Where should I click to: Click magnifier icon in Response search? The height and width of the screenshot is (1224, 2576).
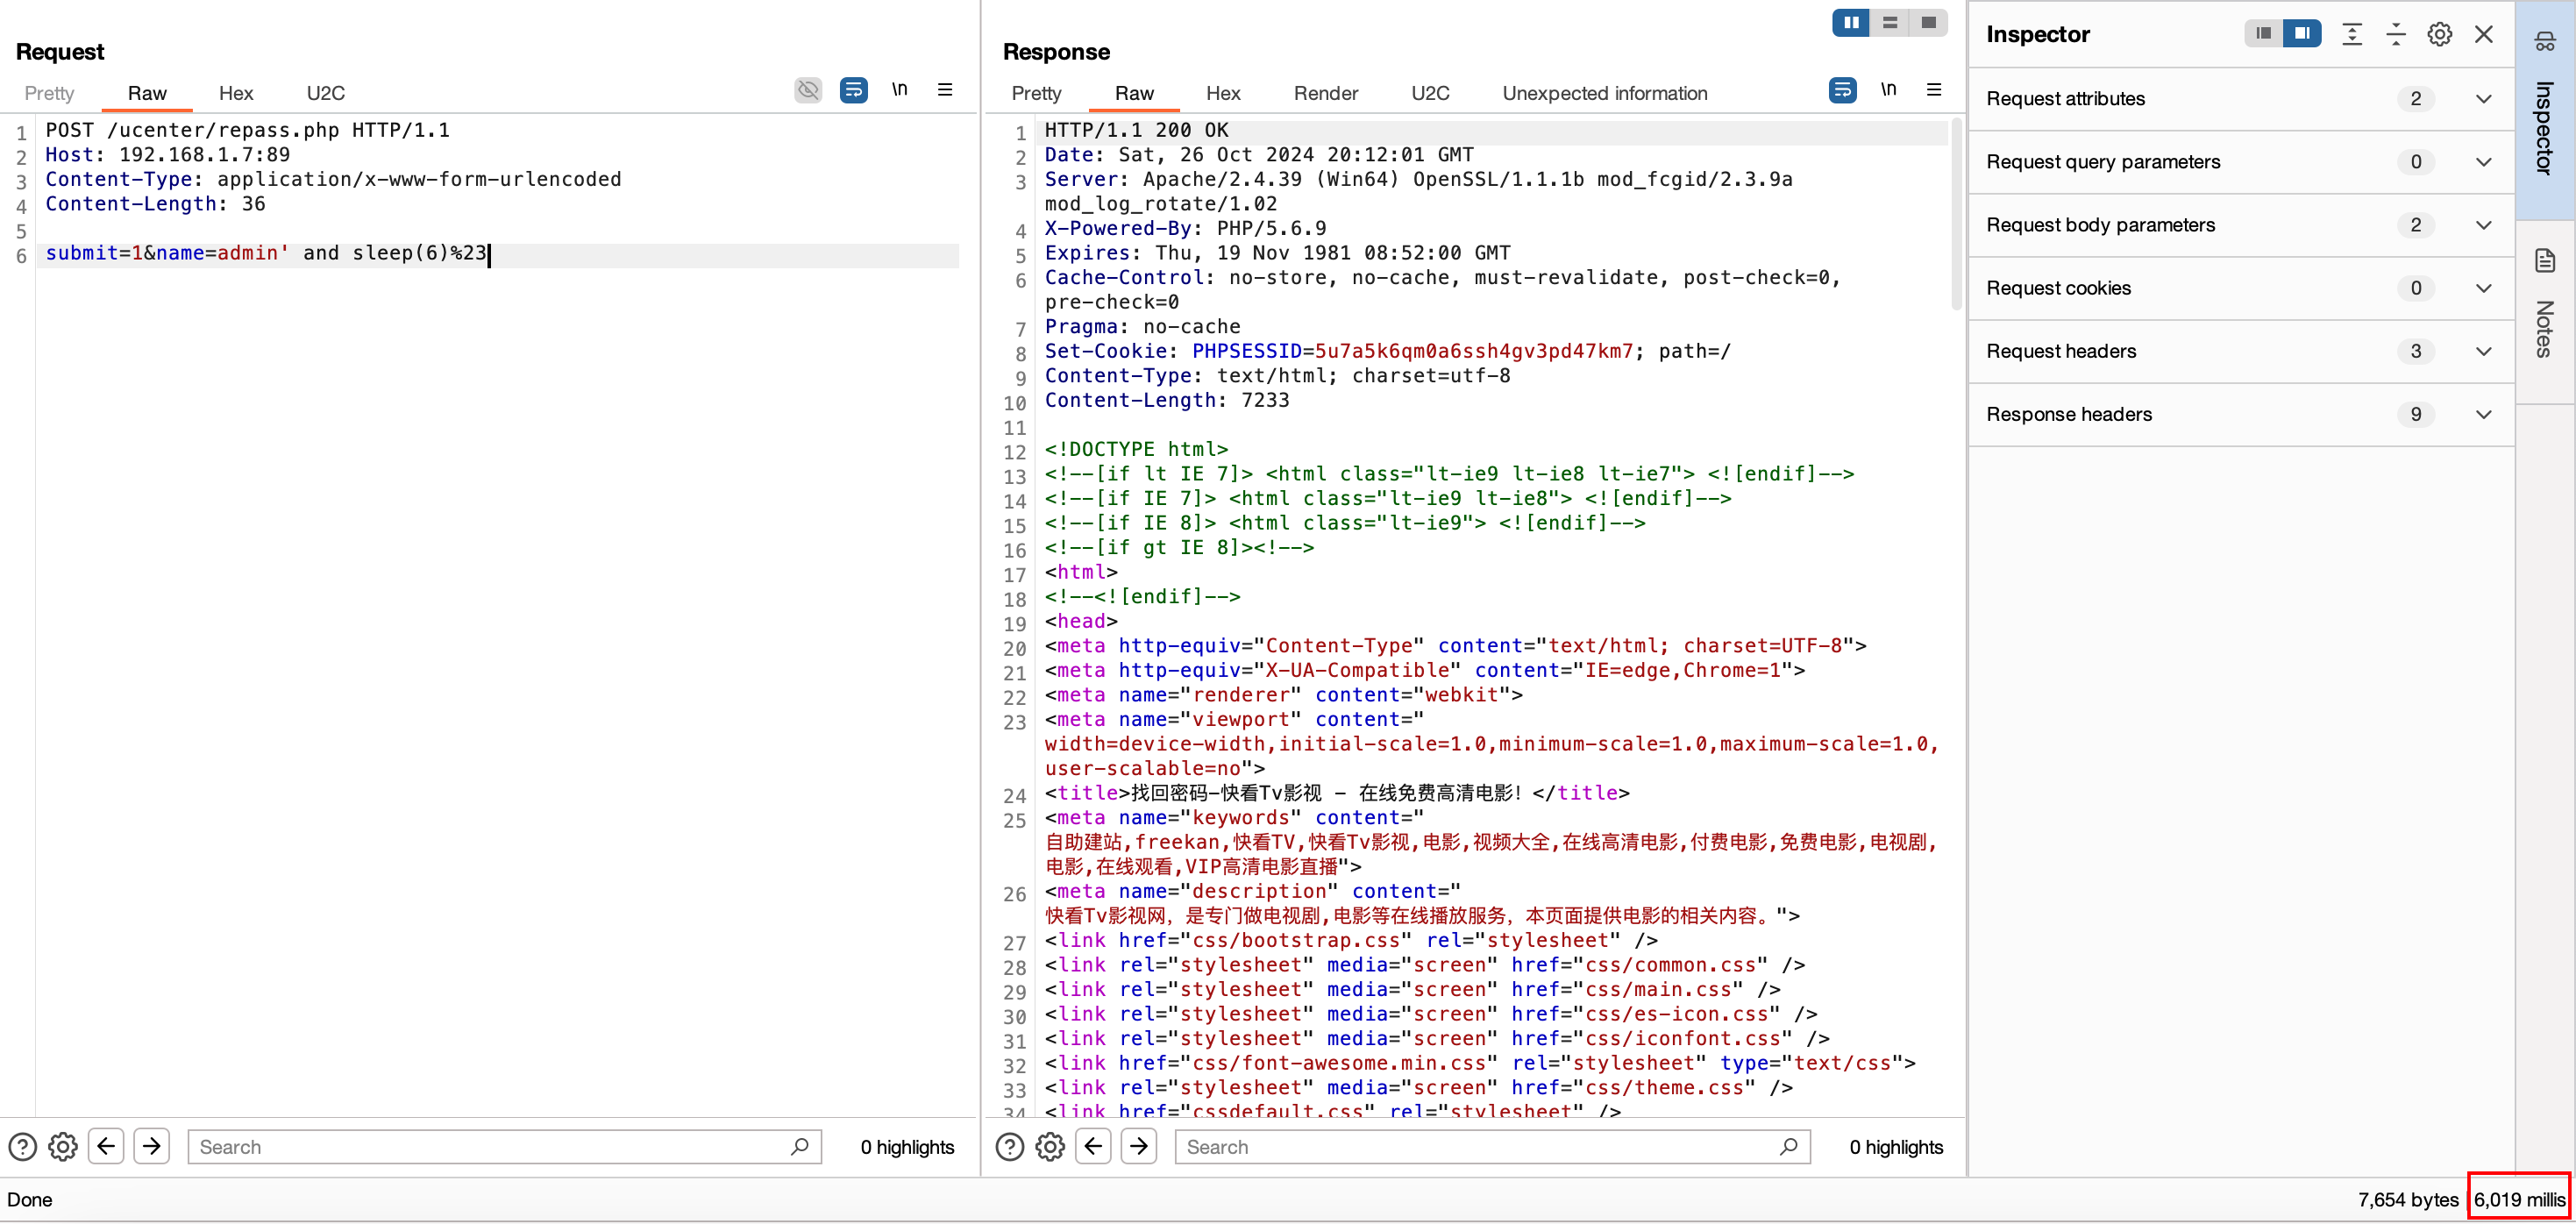pos(1788,1147)
